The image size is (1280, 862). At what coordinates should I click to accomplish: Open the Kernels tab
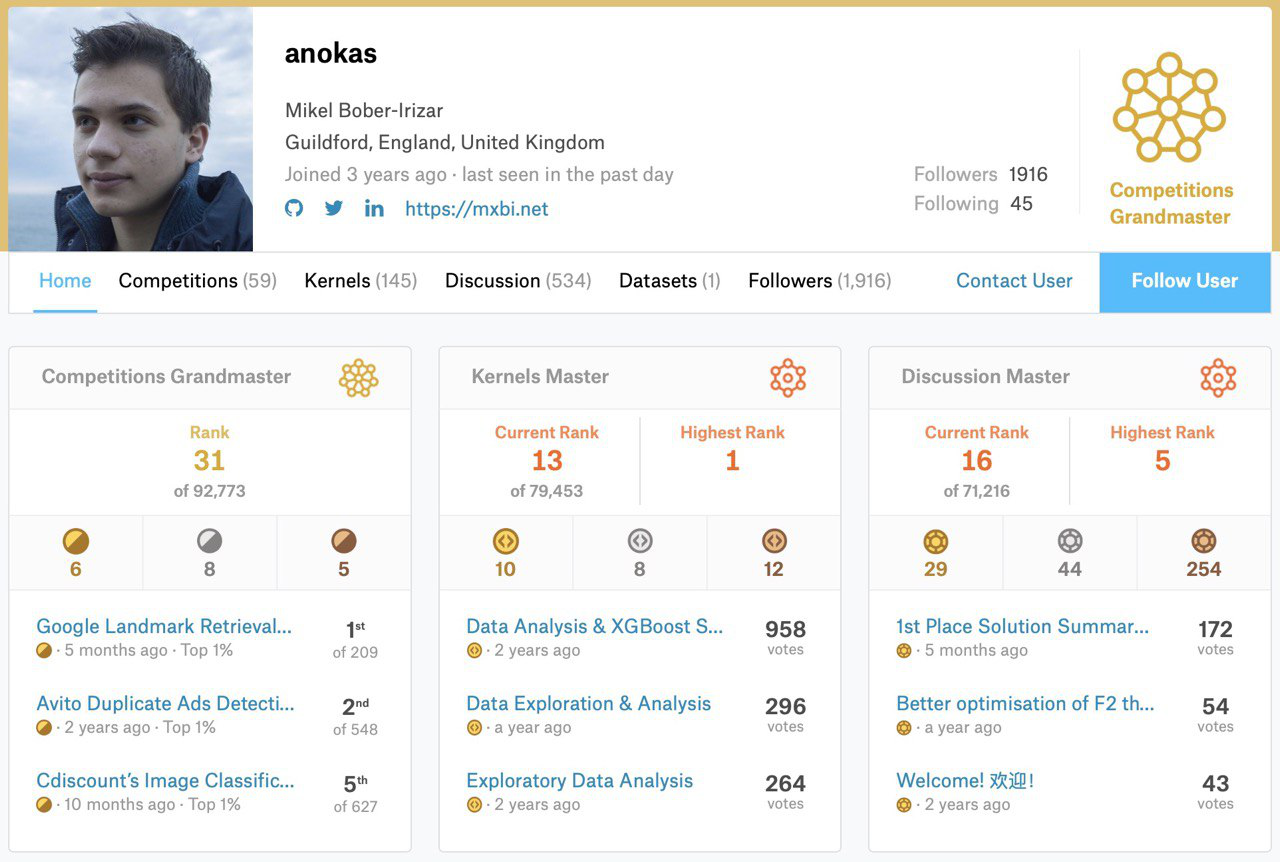point(360,281)
